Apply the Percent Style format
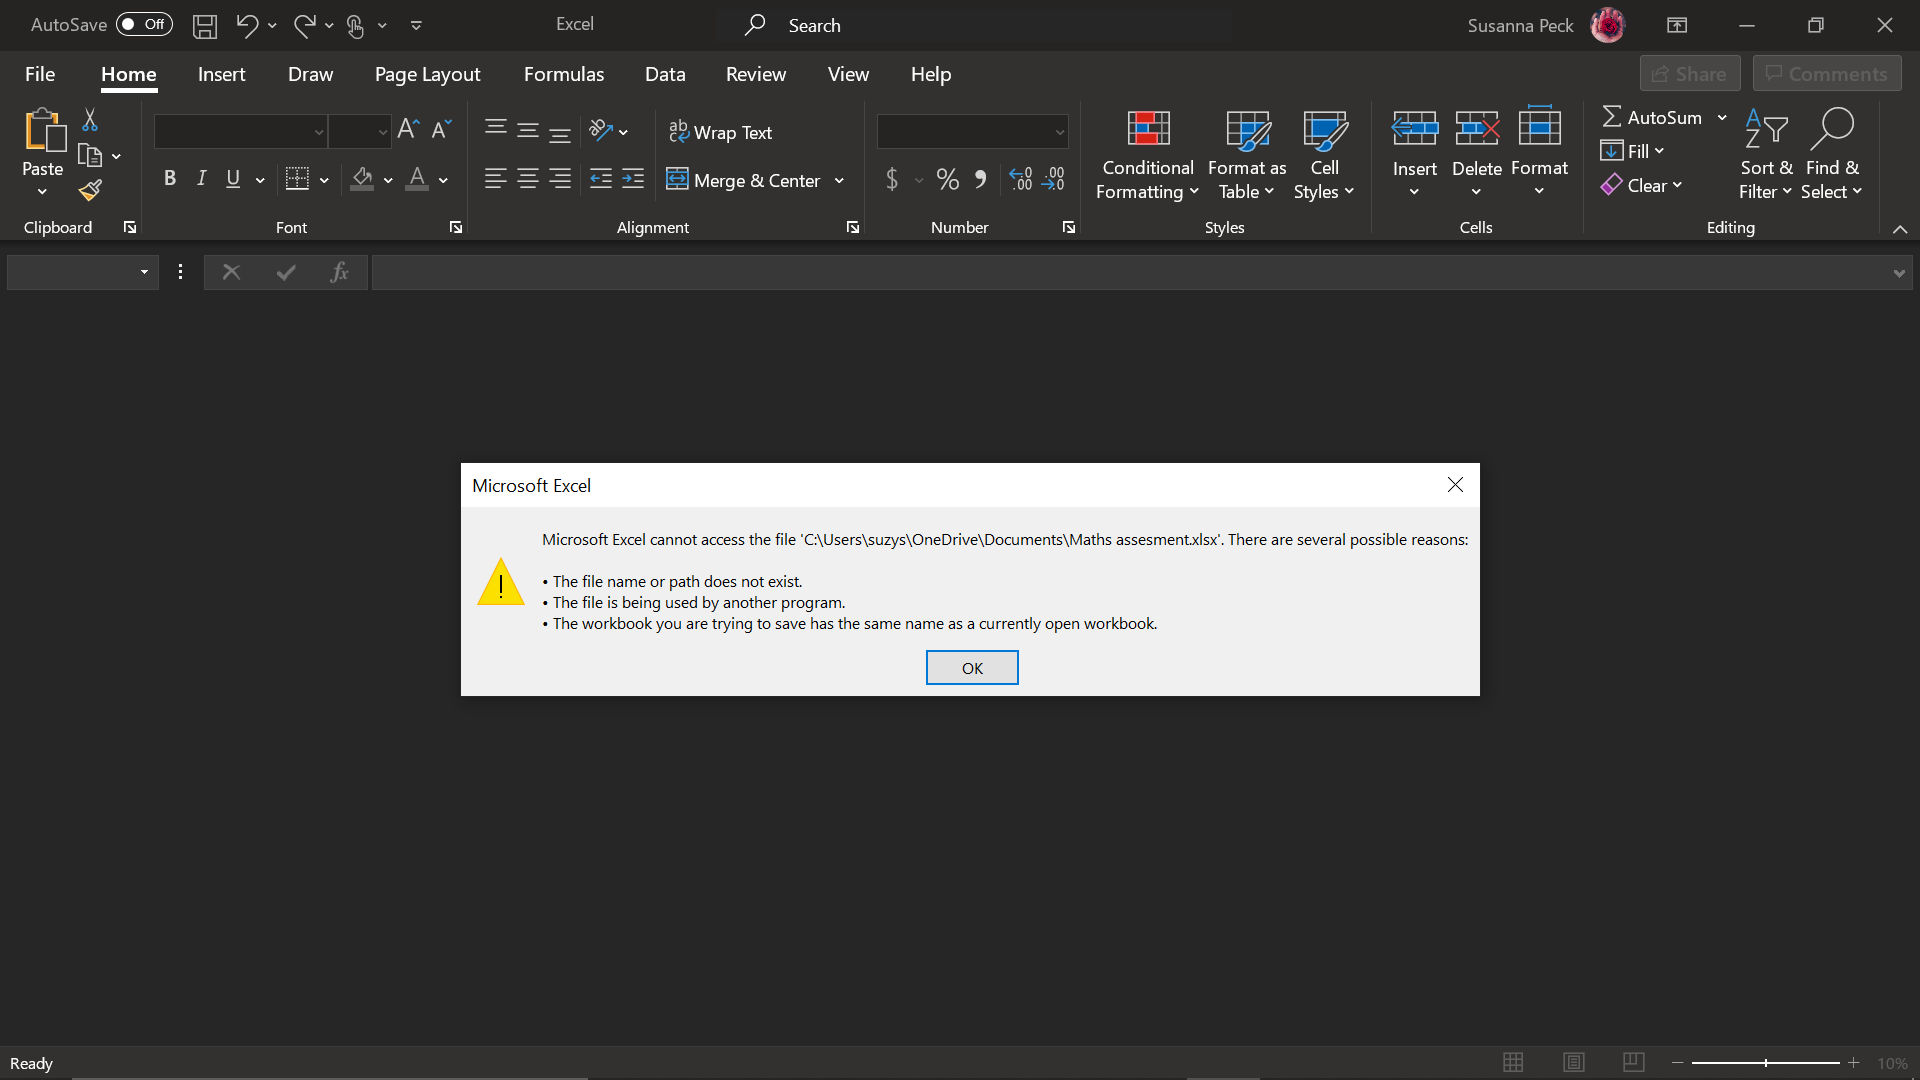Viewport: 1920px width, 1080px height. pos(947,179)
